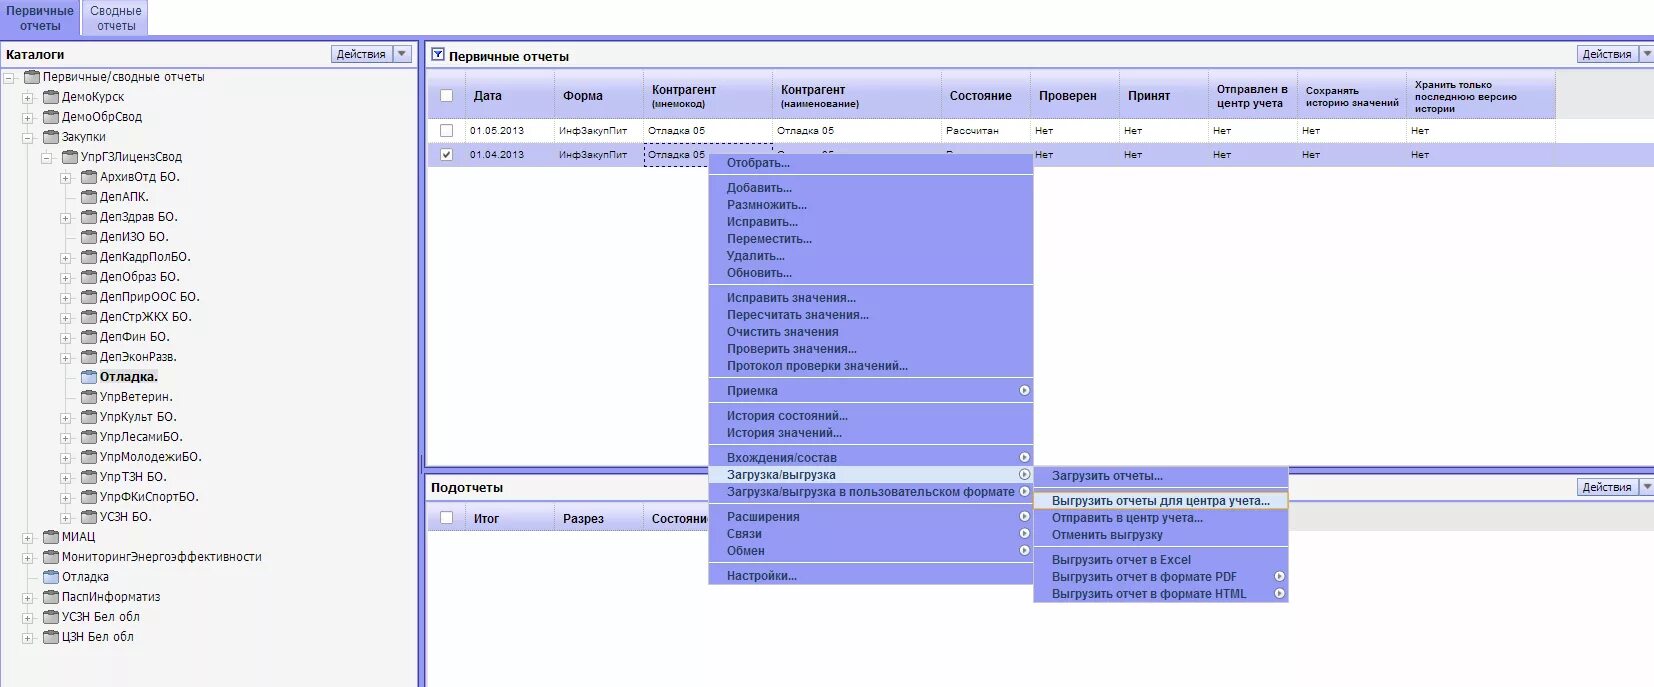Switch to the Первичные отчеты tab

pos(40,18)
